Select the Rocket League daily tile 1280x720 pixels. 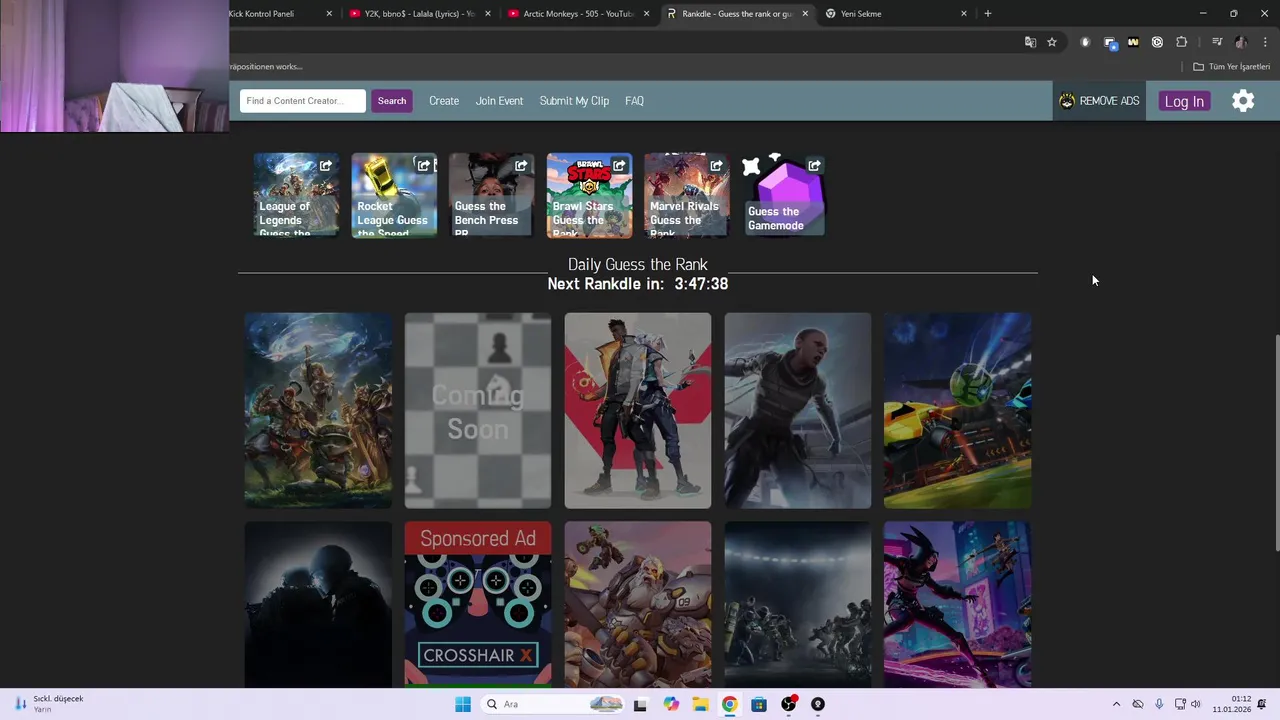(x=958, y=410)
